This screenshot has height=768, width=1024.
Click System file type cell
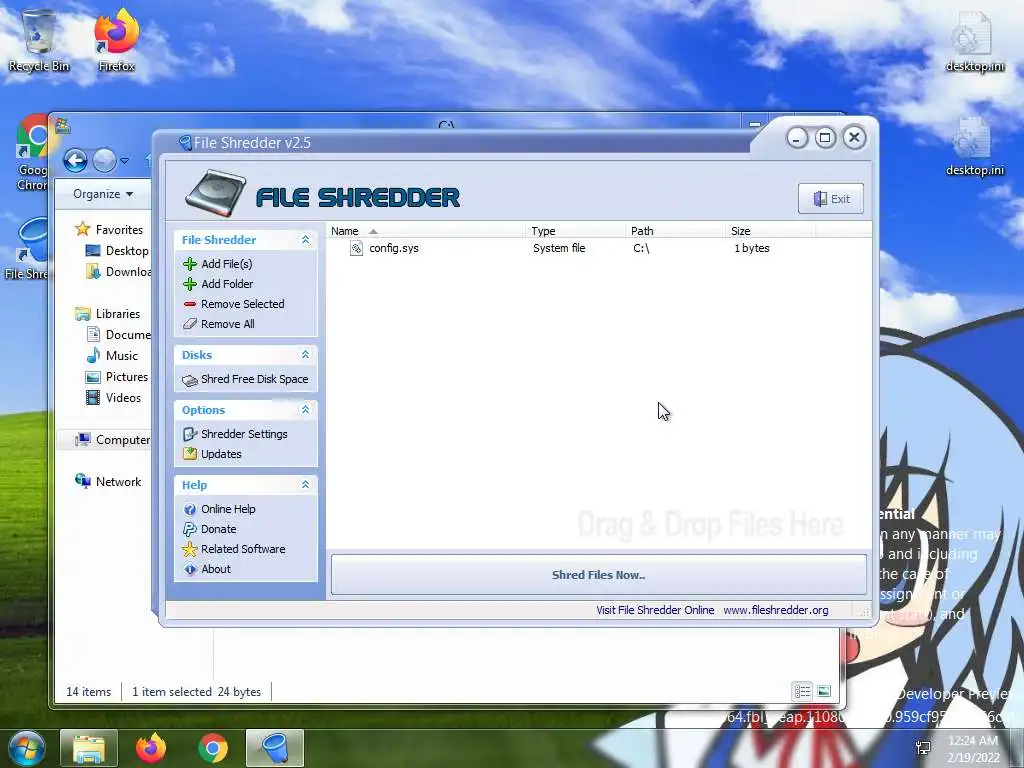559,248
